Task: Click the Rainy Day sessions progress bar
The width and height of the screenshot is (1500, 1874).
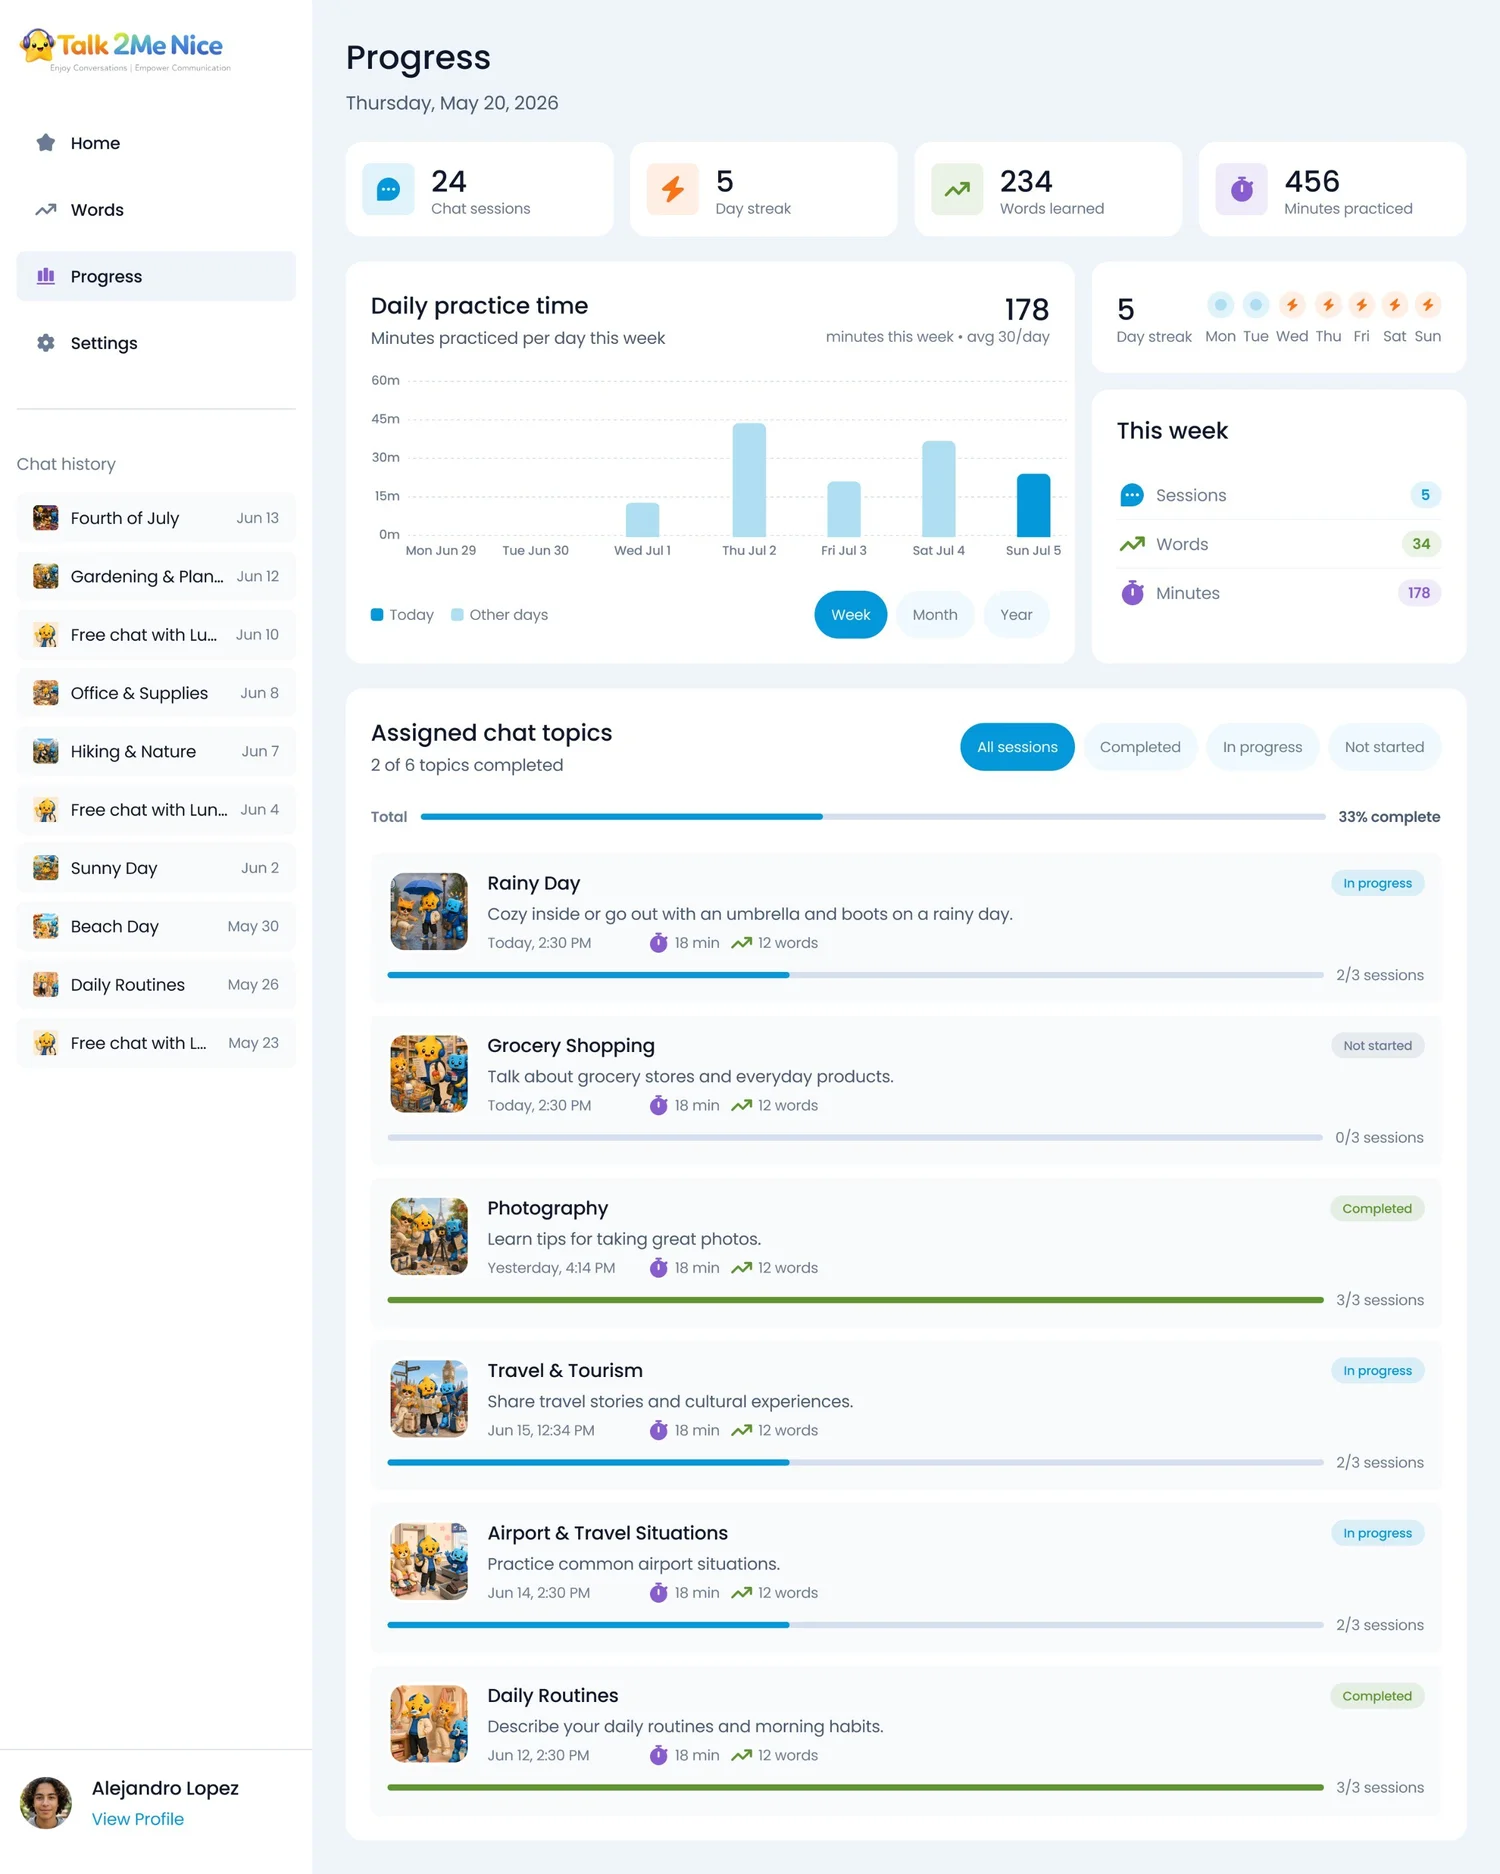Action: 855,975
